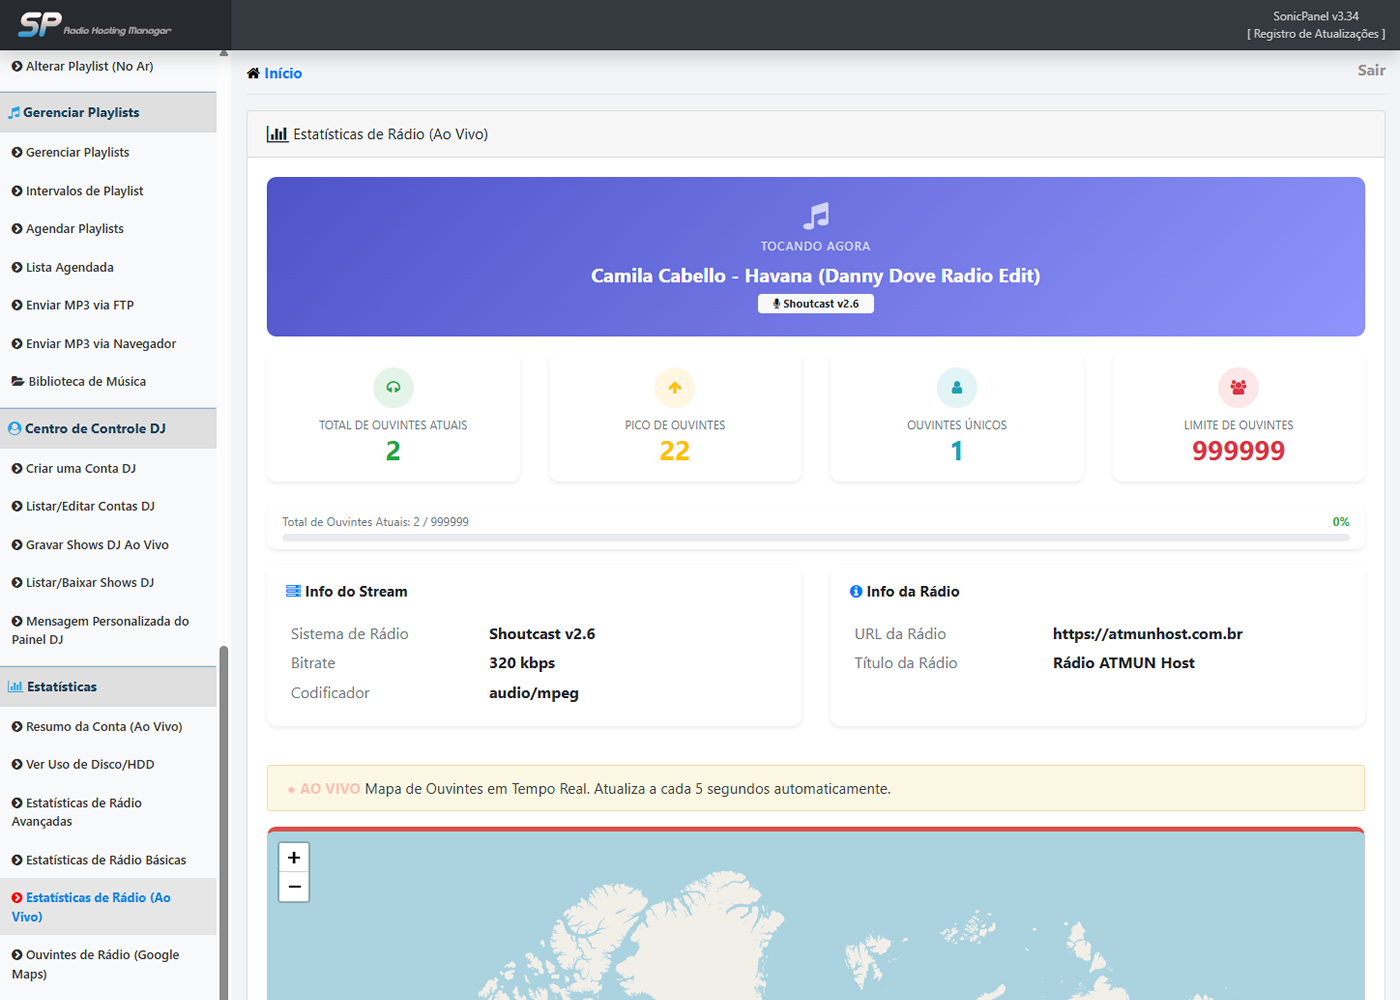
Task: Select Criar uma Conta DJ
Action: [80, 468]
